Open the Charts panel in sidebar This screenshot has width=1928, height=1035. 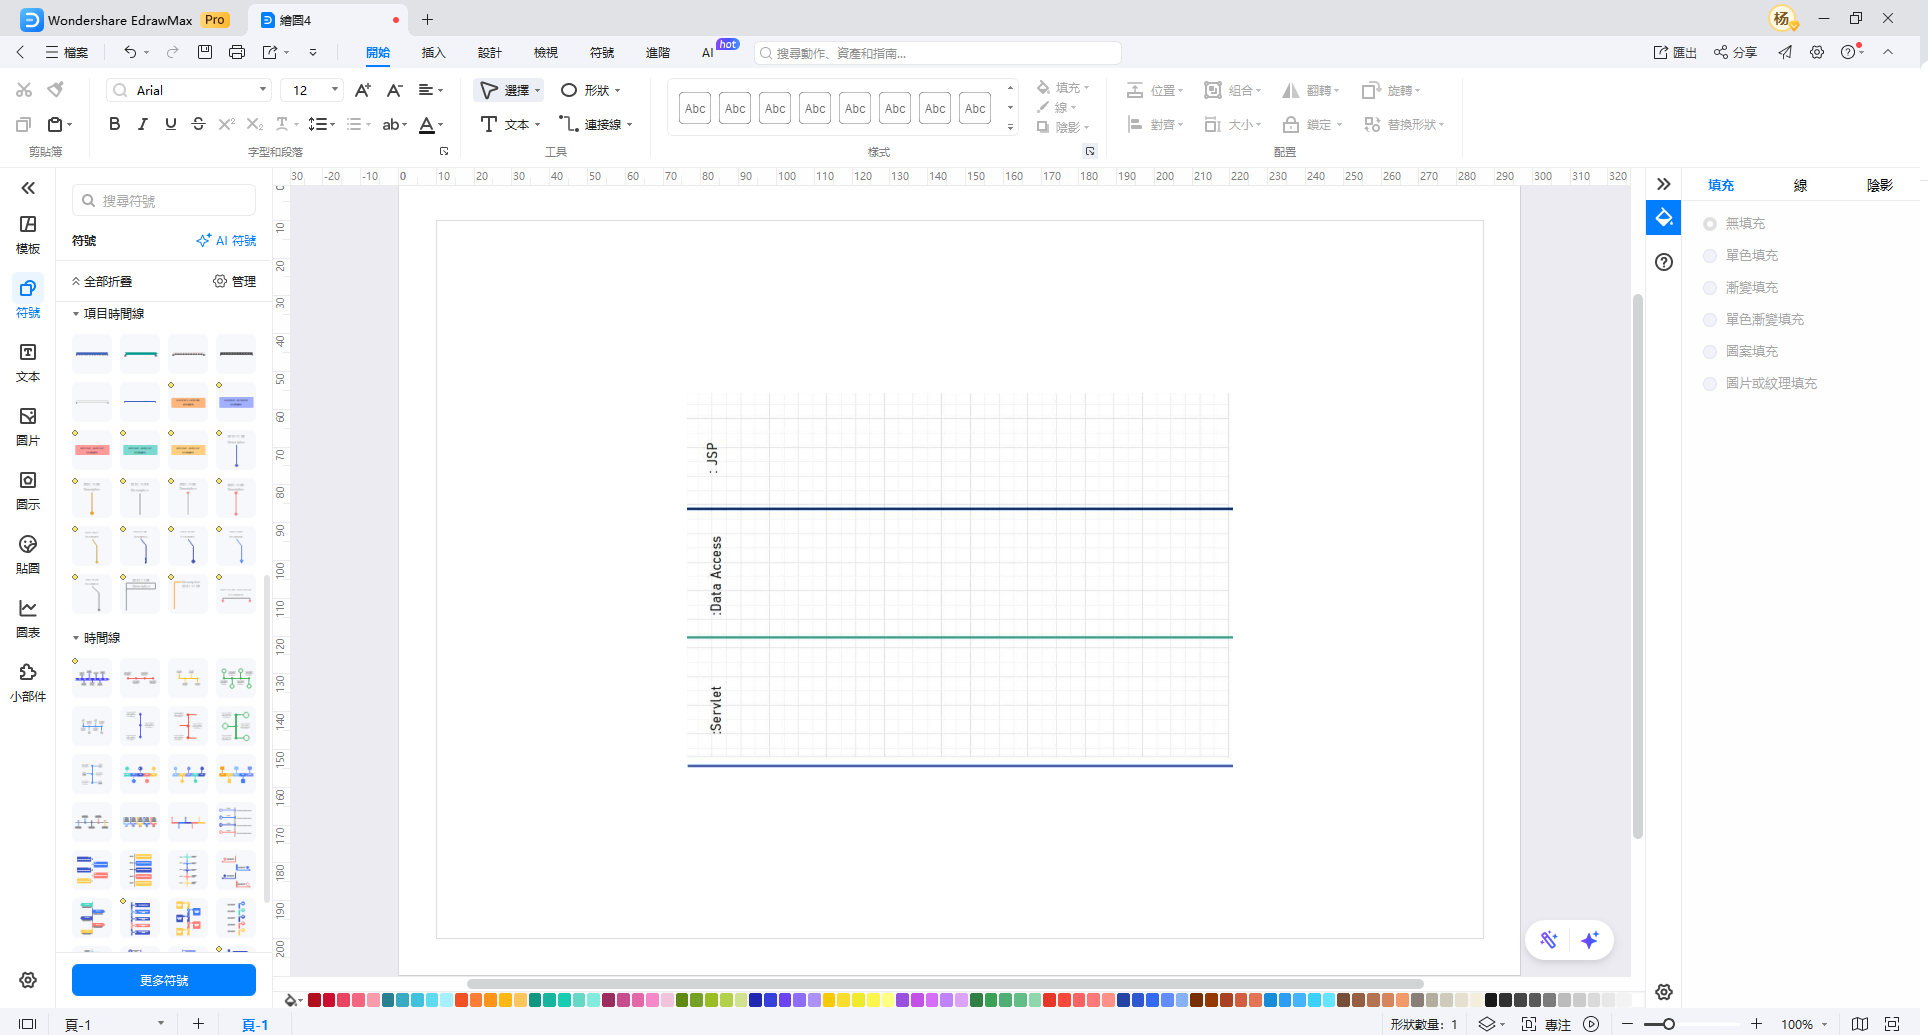[28, 618]
